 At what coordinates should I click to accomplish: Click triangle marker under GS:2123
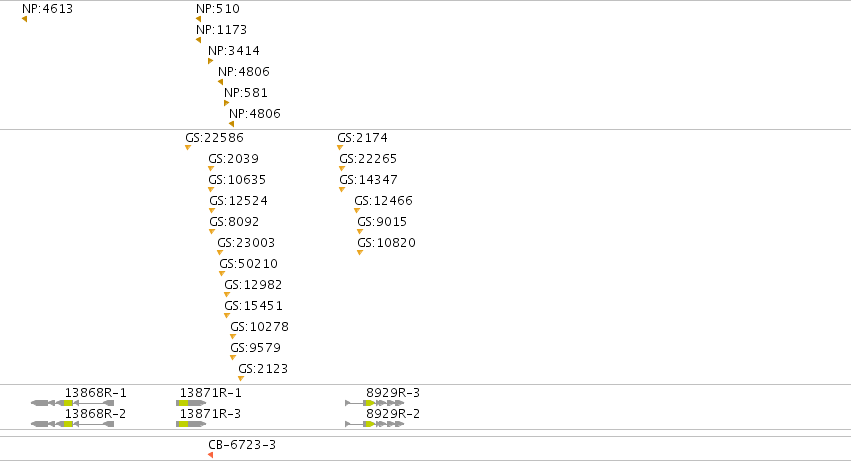pyautogui.click(x=241, y=378)
